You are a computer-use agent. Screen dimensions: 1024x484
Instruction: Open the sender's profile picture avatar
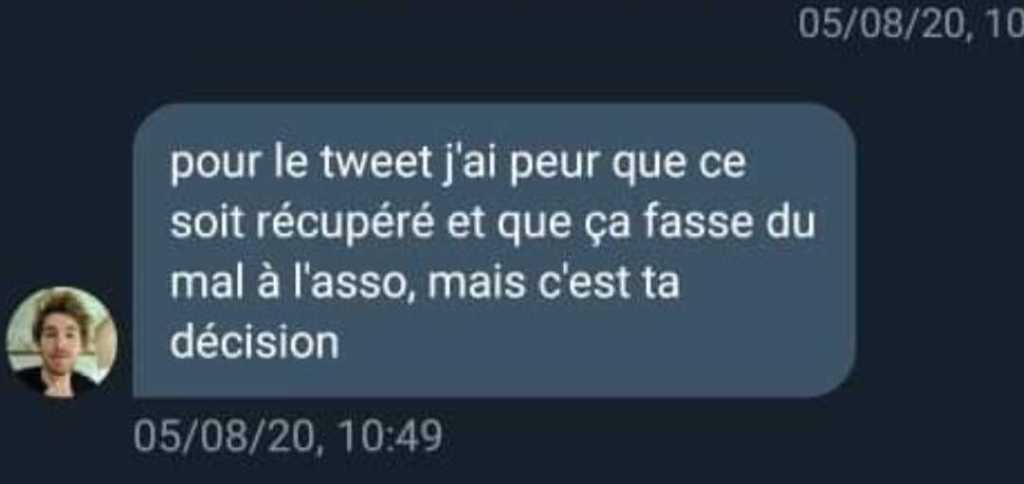click(61, 342)
